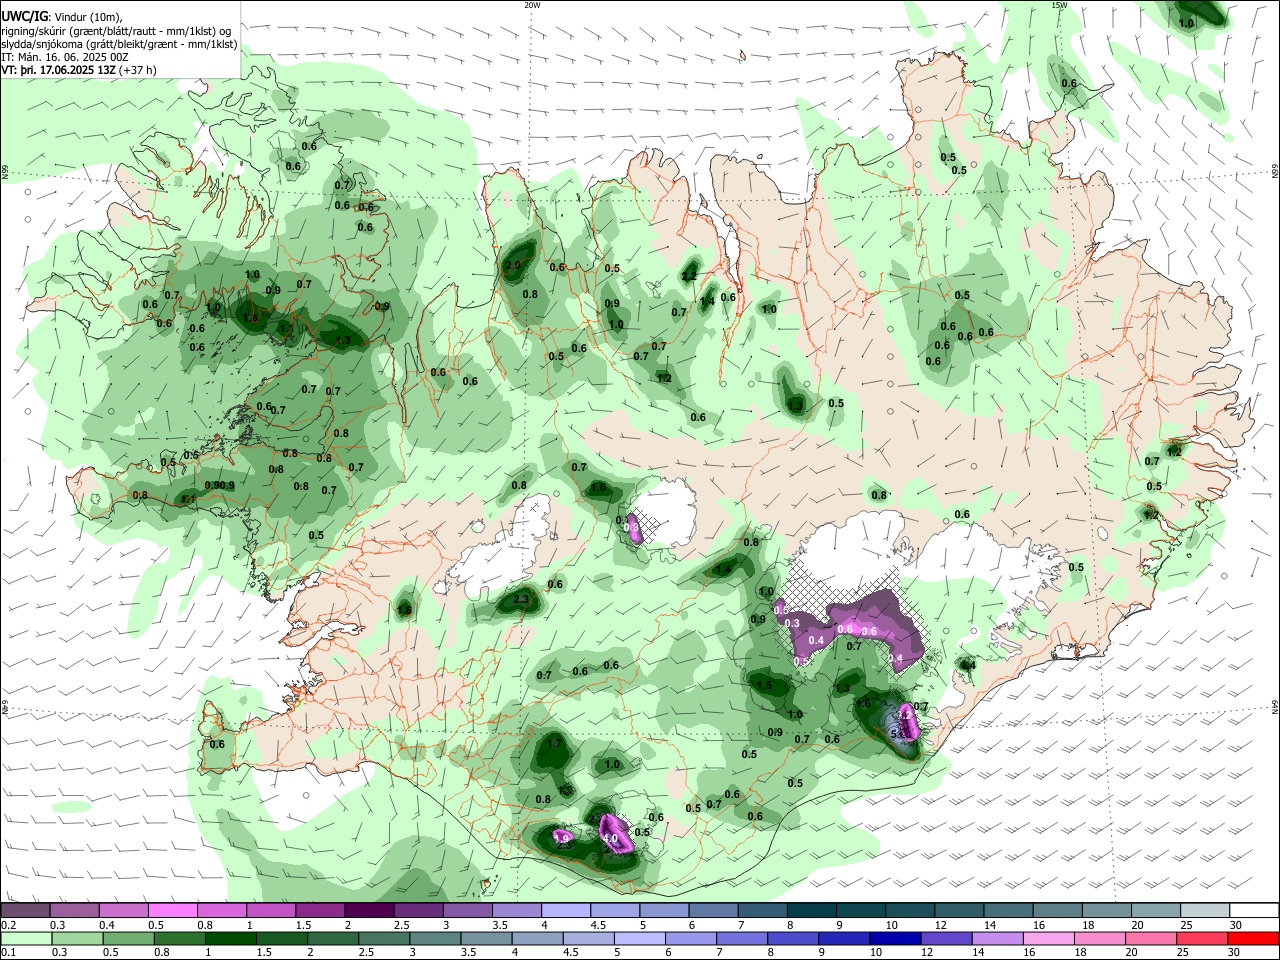Pick lower legend swatch between 0.1 and 0.3

click(x=25, y=938)
